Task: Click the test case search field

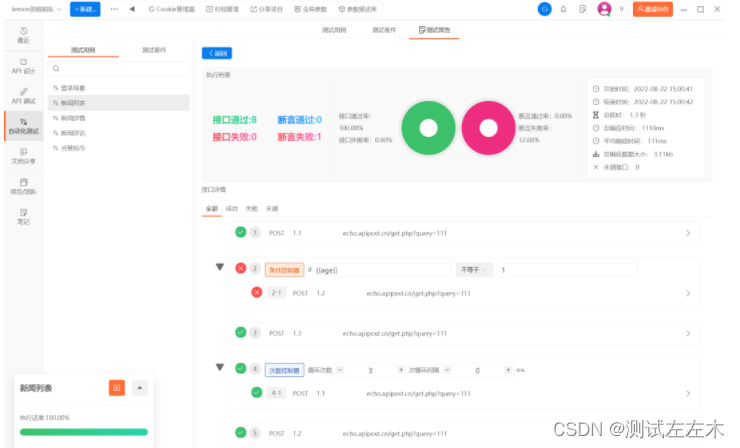Action: [x=119, y=68]
